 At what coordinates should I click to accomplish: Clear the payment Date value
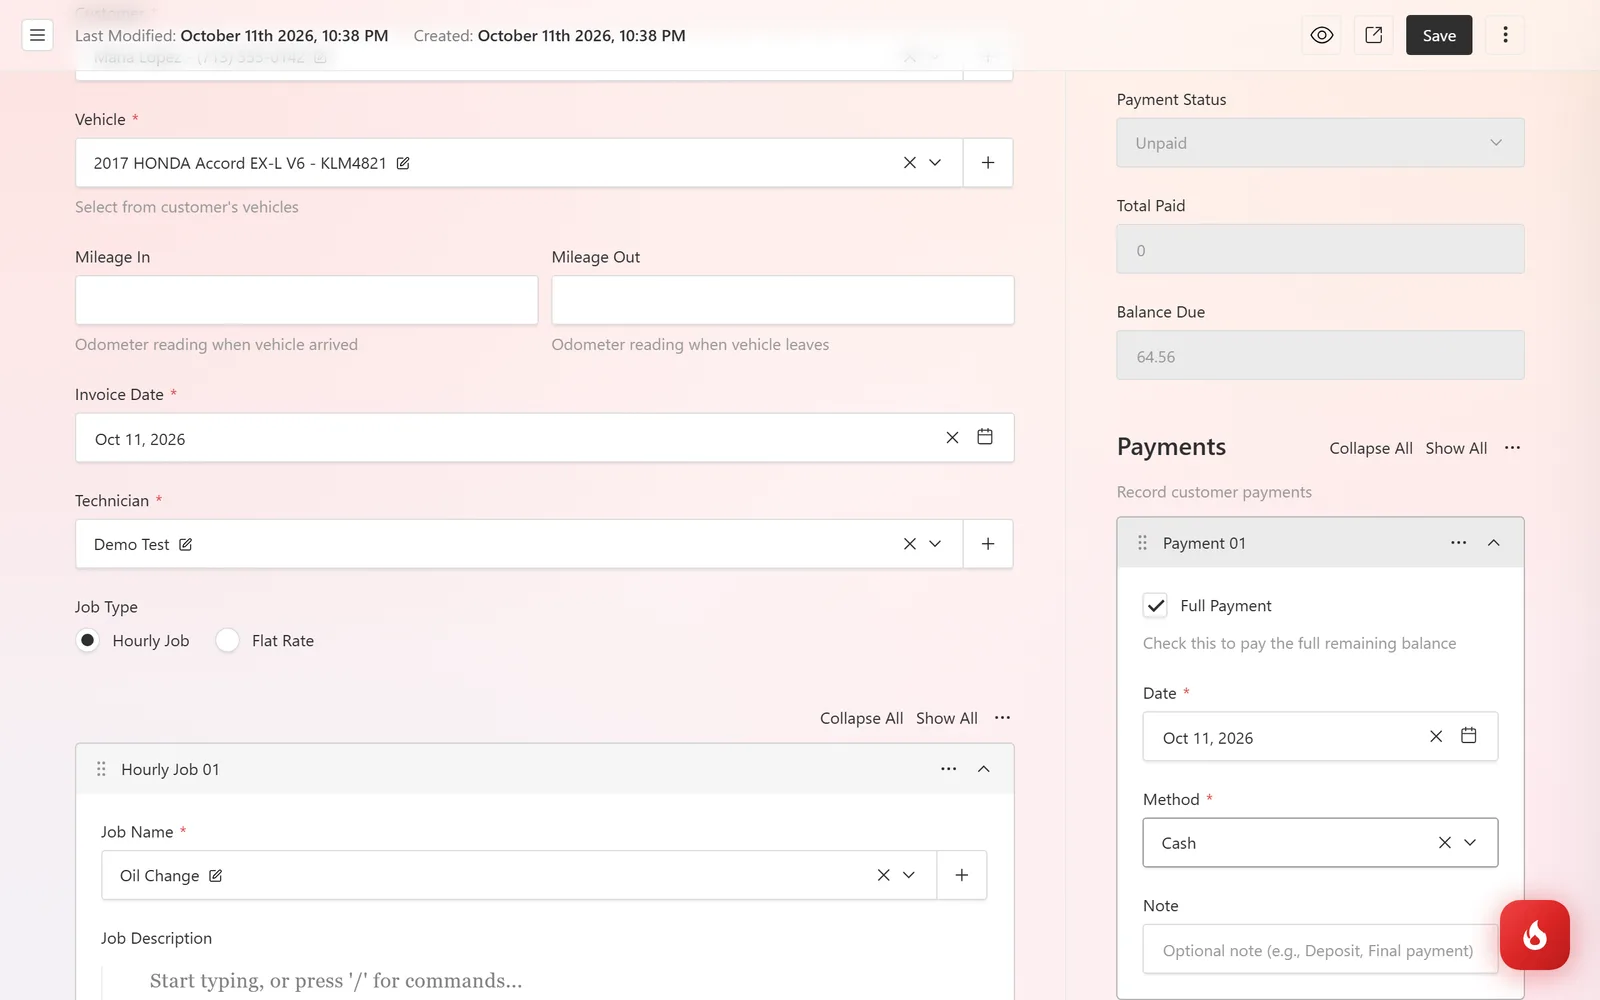pos(1436,736)
